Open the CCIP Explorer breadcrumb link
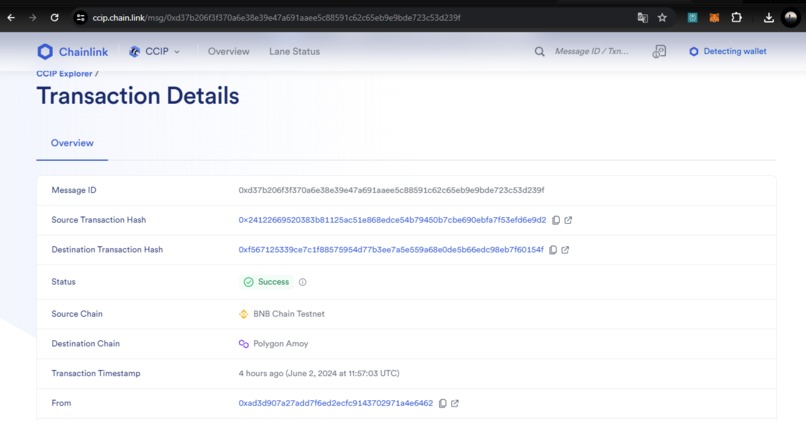Screen dimensions: 806x421 64,74
